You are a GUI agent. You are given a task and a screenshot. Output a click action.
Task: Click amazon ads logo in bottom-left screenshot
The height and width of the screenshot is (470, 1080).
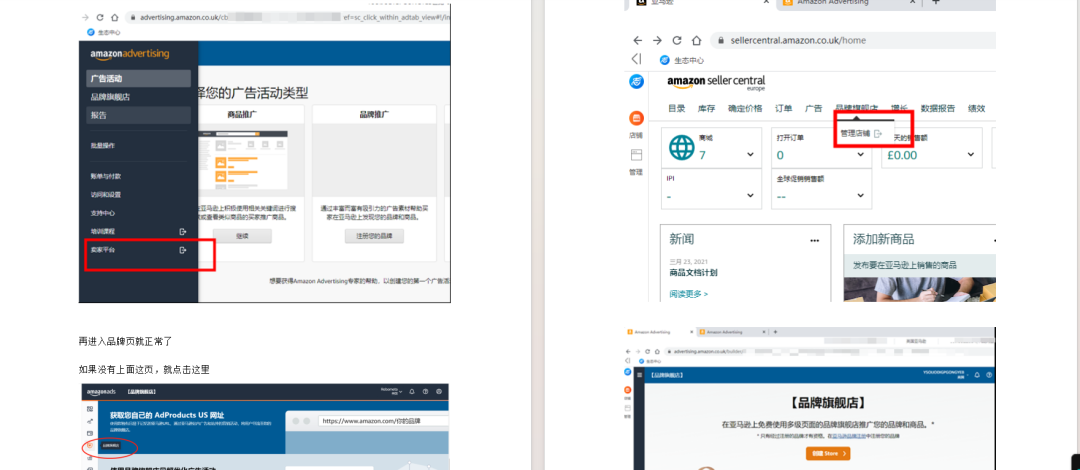click(x=101, y=392)
